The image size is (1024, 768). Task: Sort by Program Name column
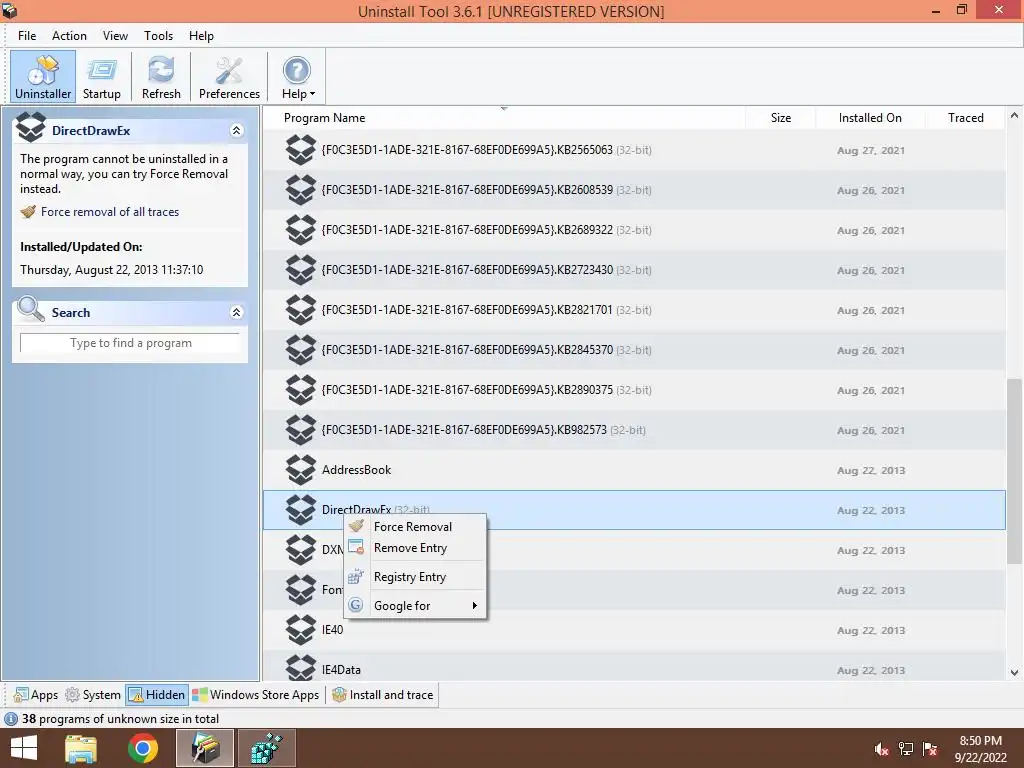point(504,118)
